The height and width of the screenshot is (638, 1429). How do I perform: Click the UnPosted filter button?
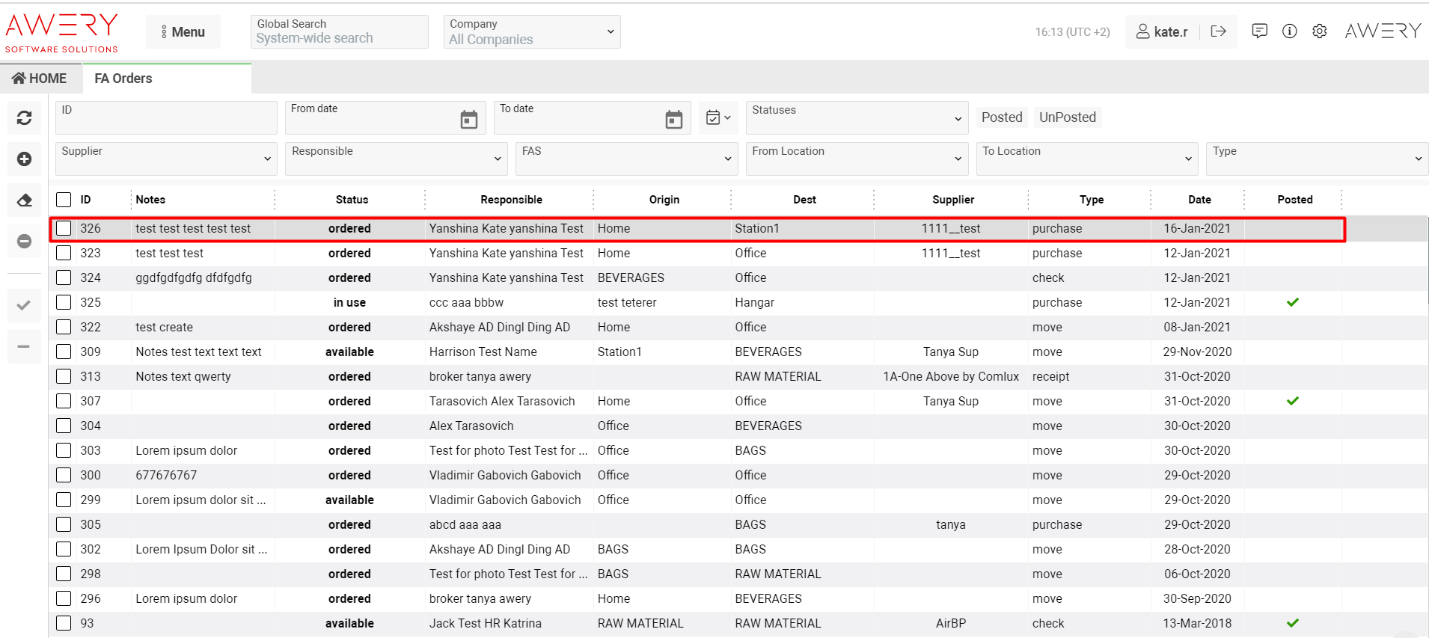pyautogui.click(x=1067, y=117)
